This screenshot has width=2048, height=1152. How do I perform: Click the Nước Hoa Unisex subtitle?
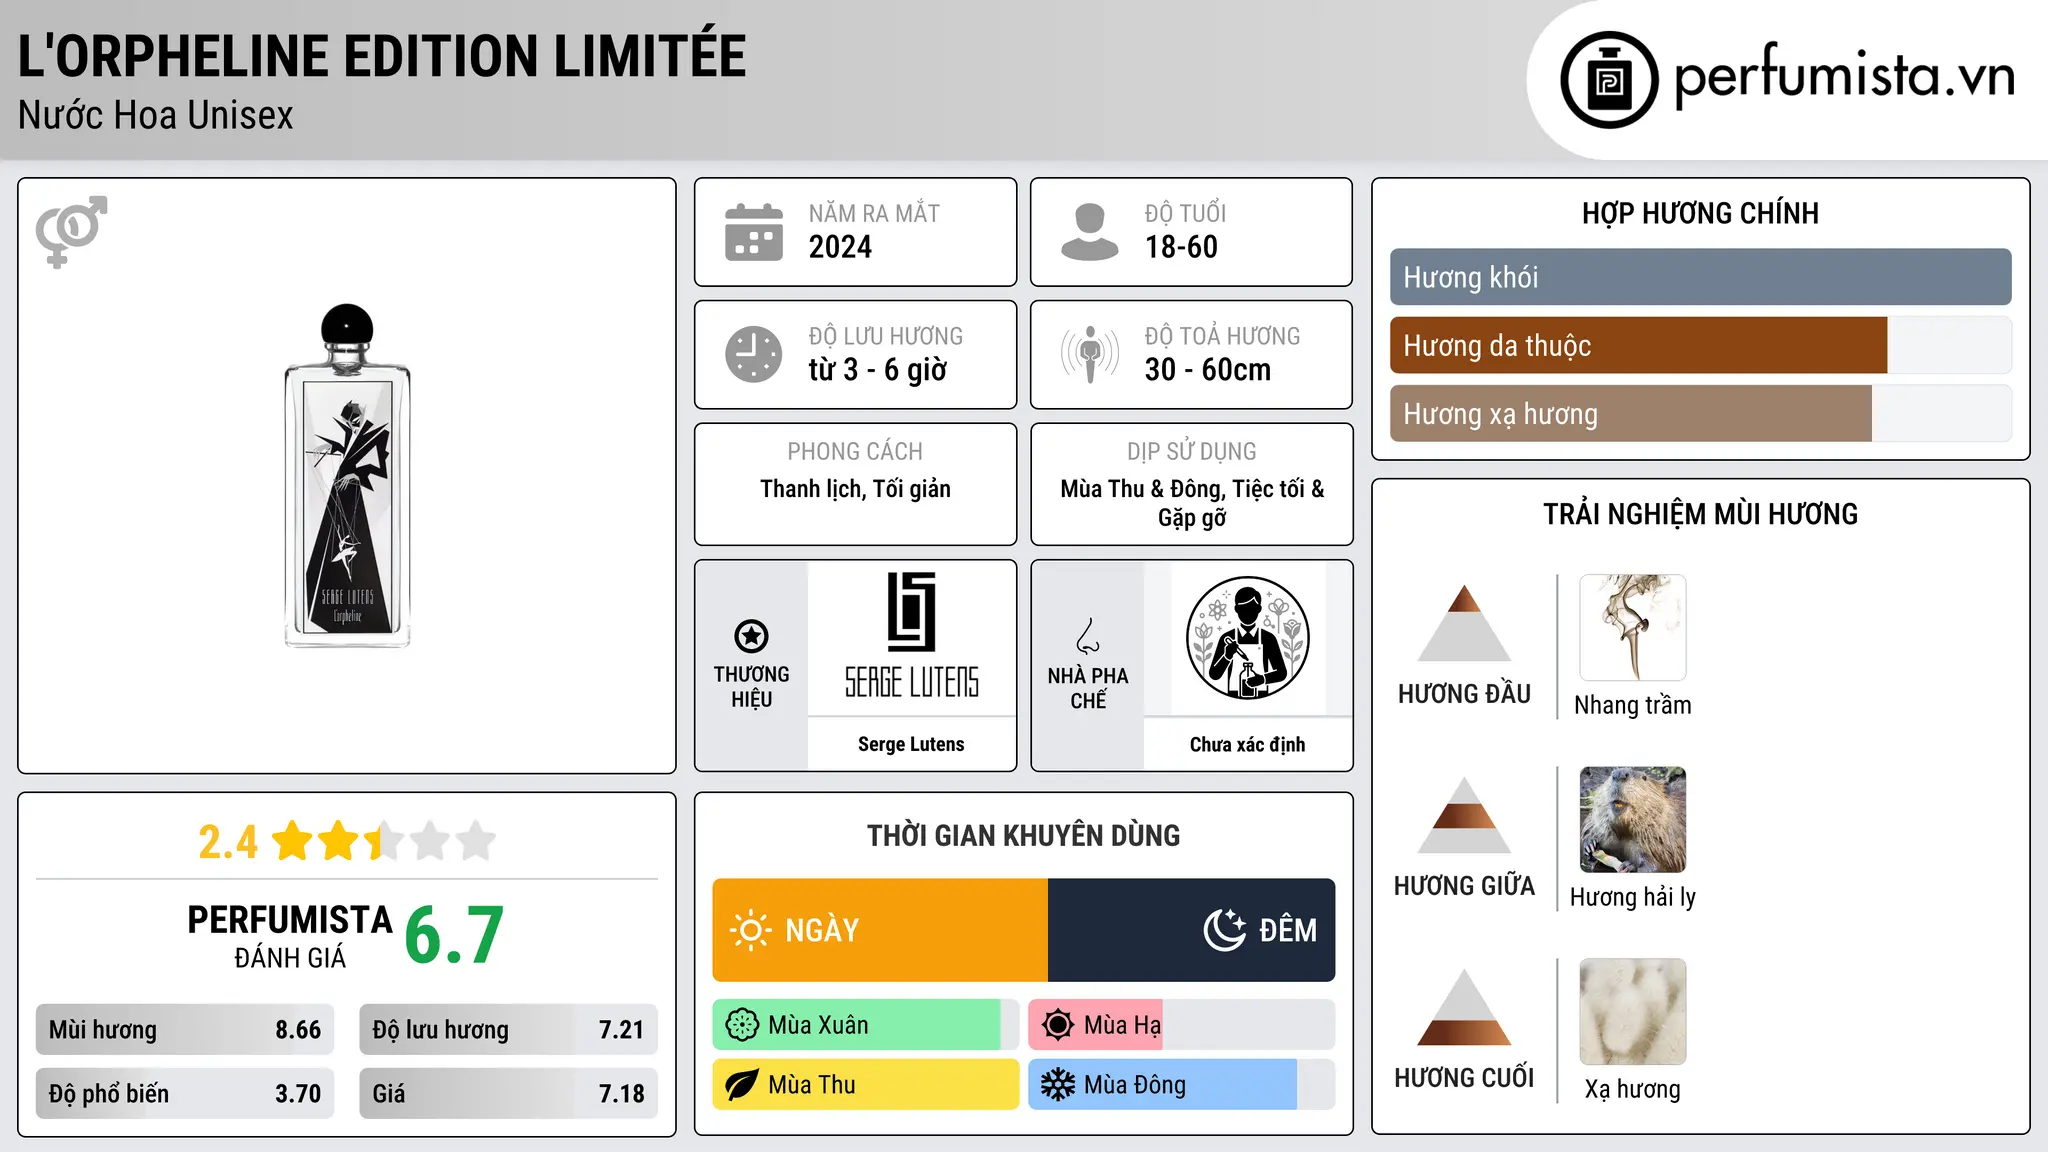pos(156,115)
